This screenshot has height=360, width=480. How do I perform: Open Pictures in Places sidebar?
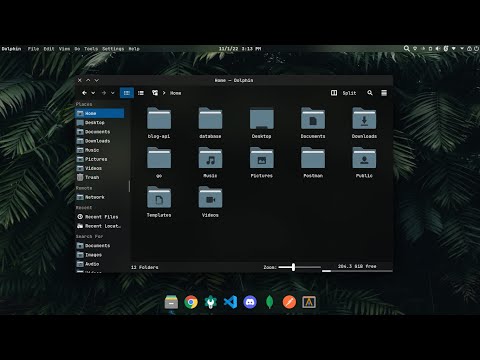100,159
